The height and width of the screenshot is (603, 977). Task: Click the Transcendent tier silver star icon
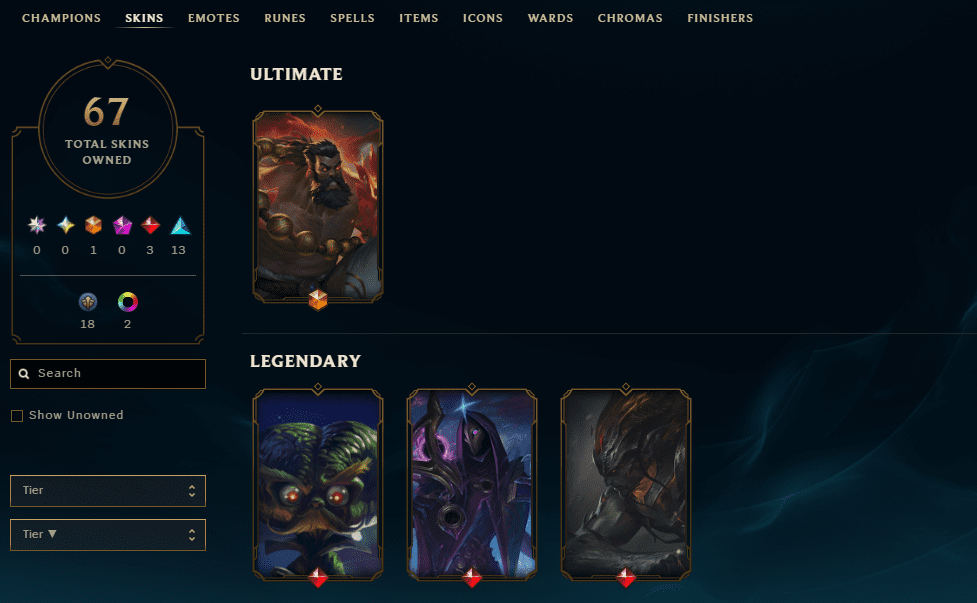pos(37,225)
